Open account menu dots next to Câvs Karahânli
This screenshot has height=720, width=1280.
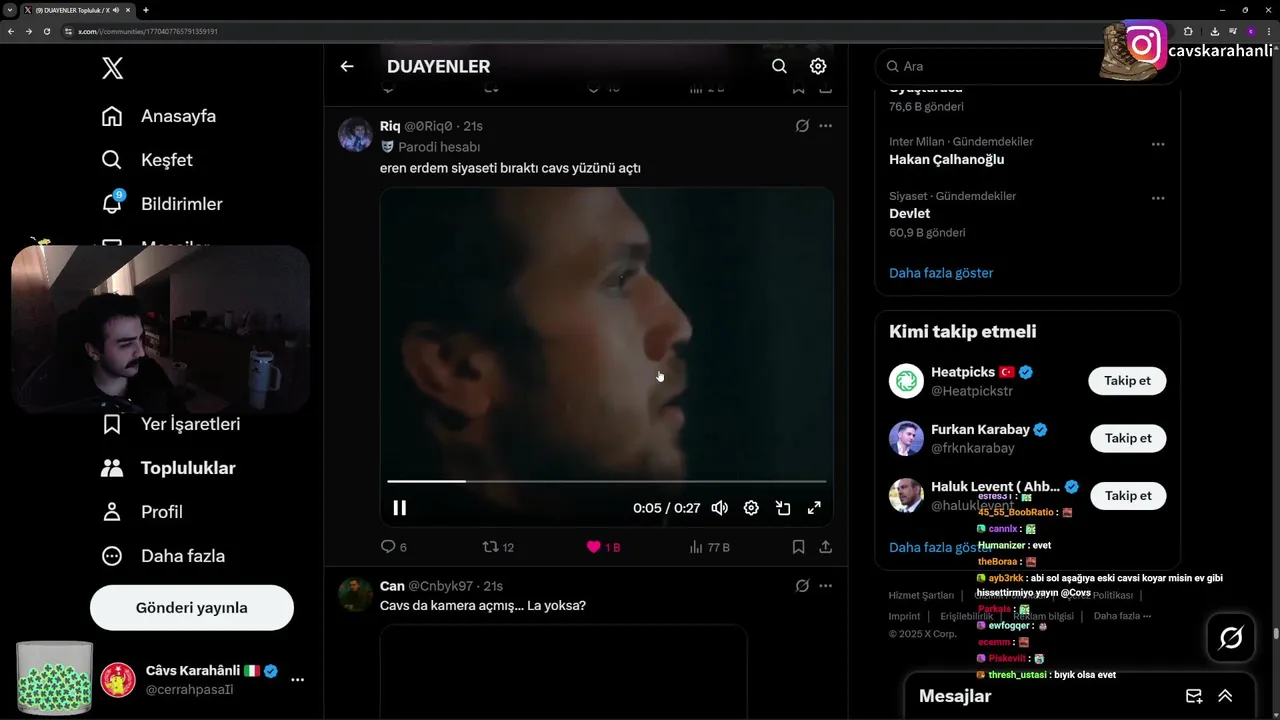coord(297,680)
